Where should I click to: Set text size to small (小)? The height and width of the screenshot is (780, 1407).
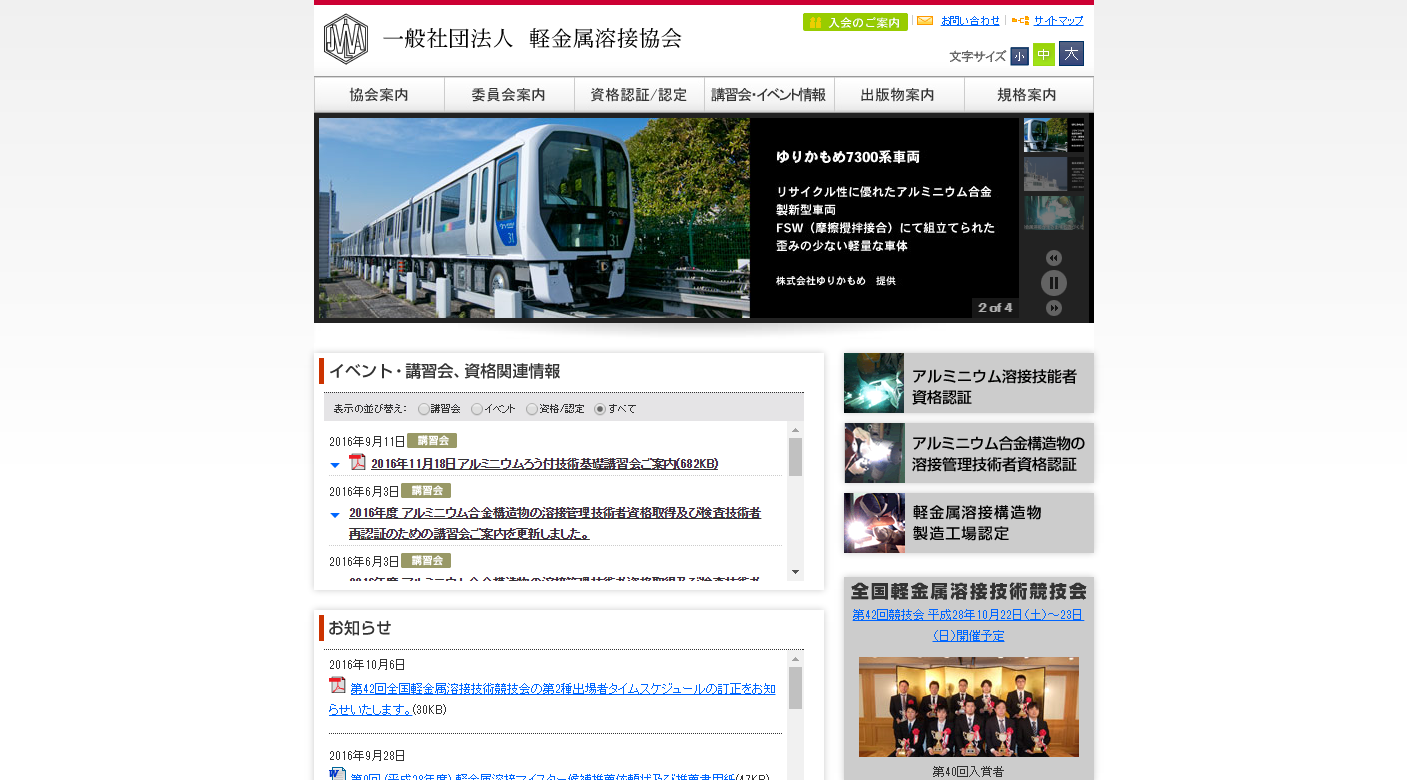click(1019, 56)
